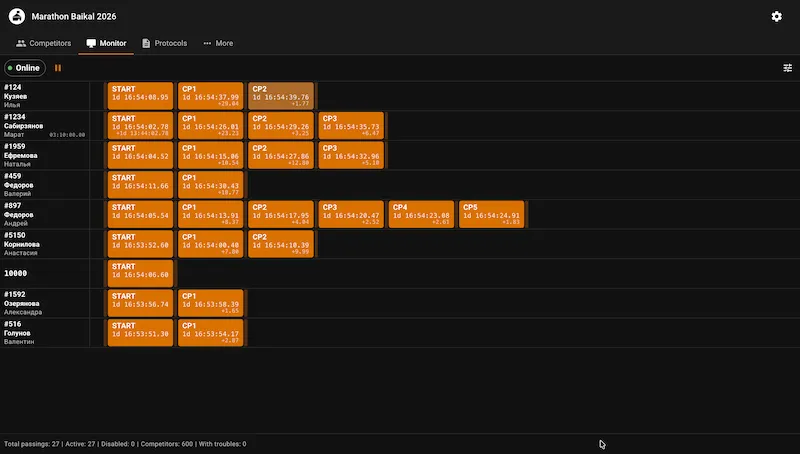Select competitor #124 Кузяев row label
This screenshot has width=800, height=454.
(45, 96)
